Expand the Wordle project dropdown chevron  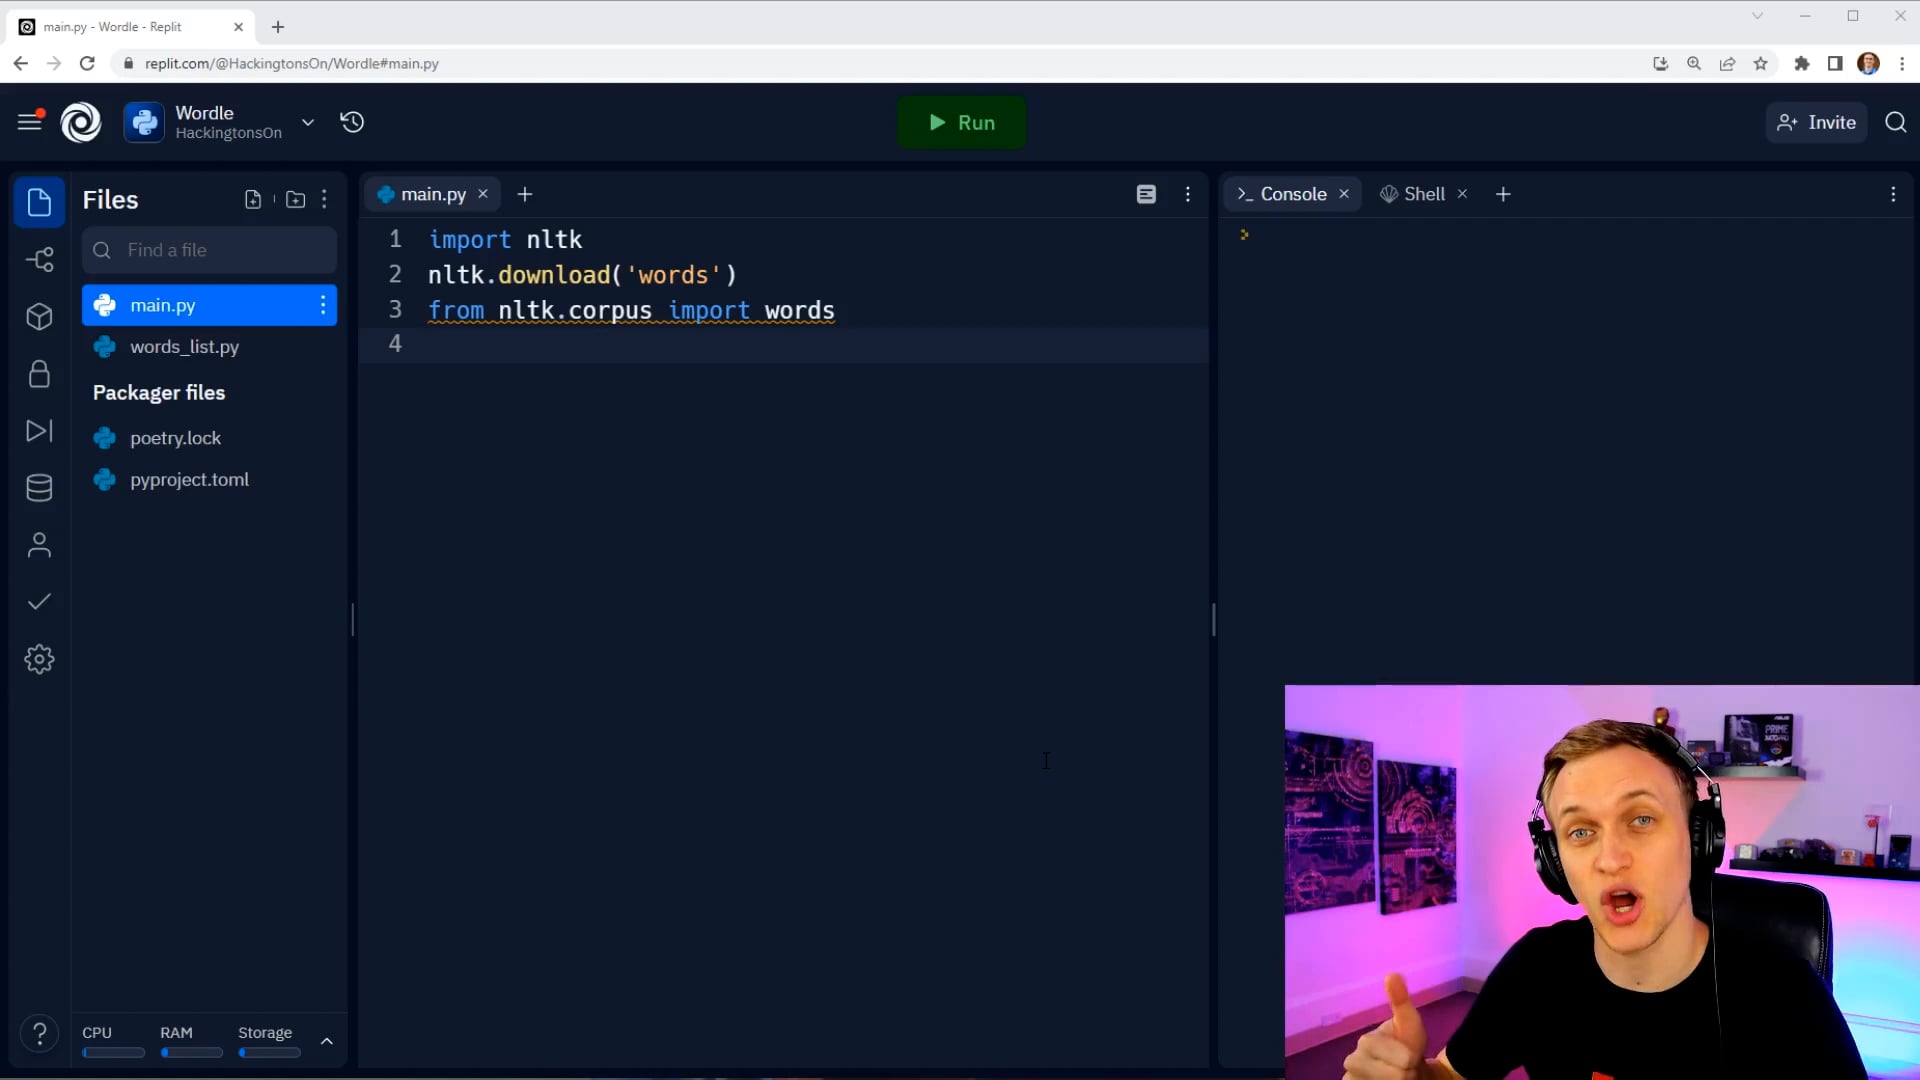coord(308,122)
